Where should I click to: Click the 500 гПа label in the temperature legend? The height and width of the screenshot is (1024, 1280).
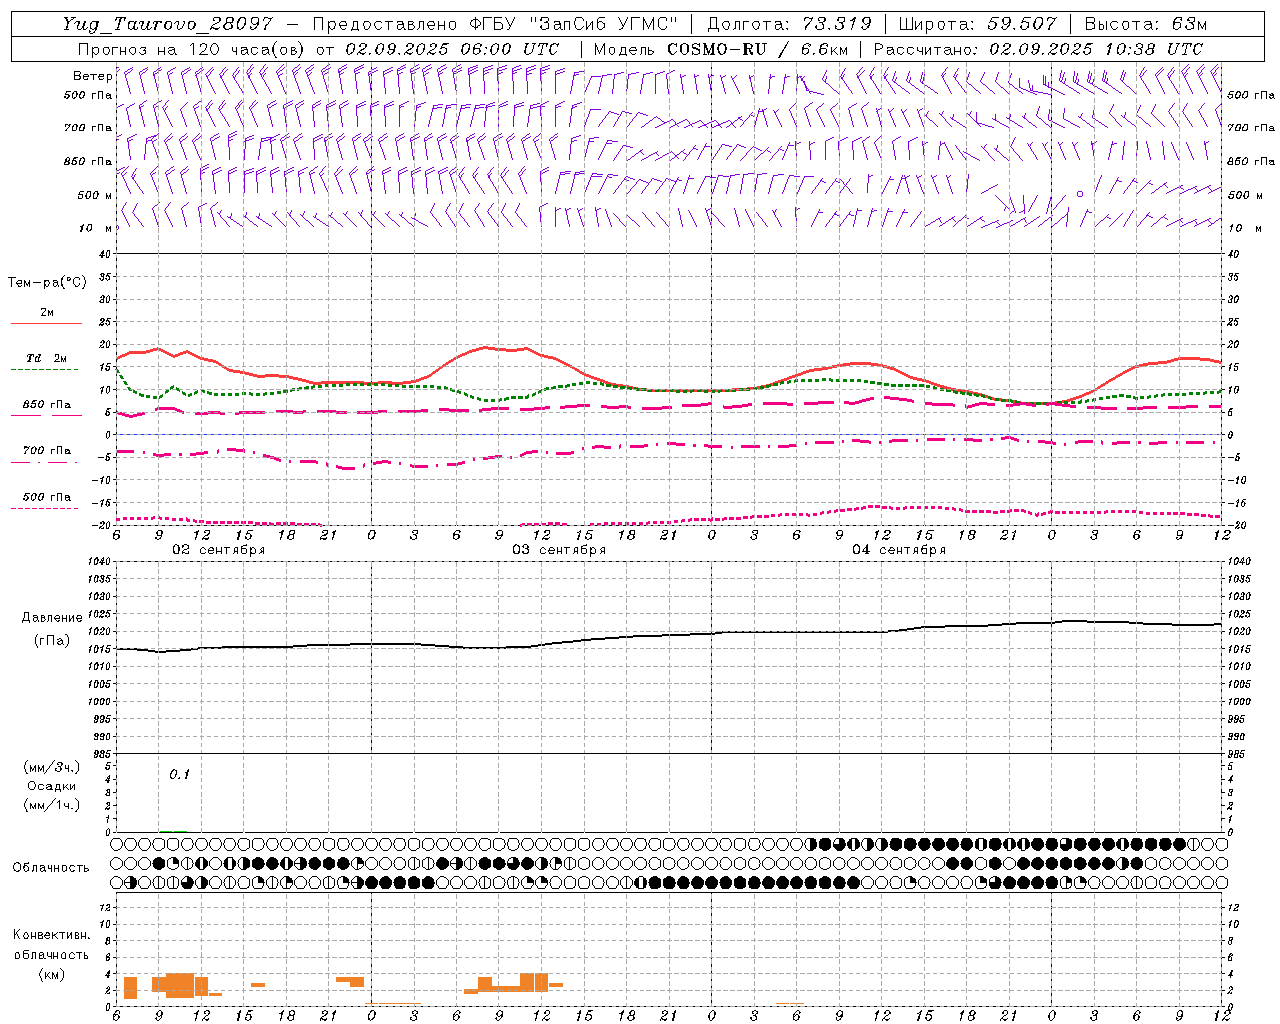47,497
